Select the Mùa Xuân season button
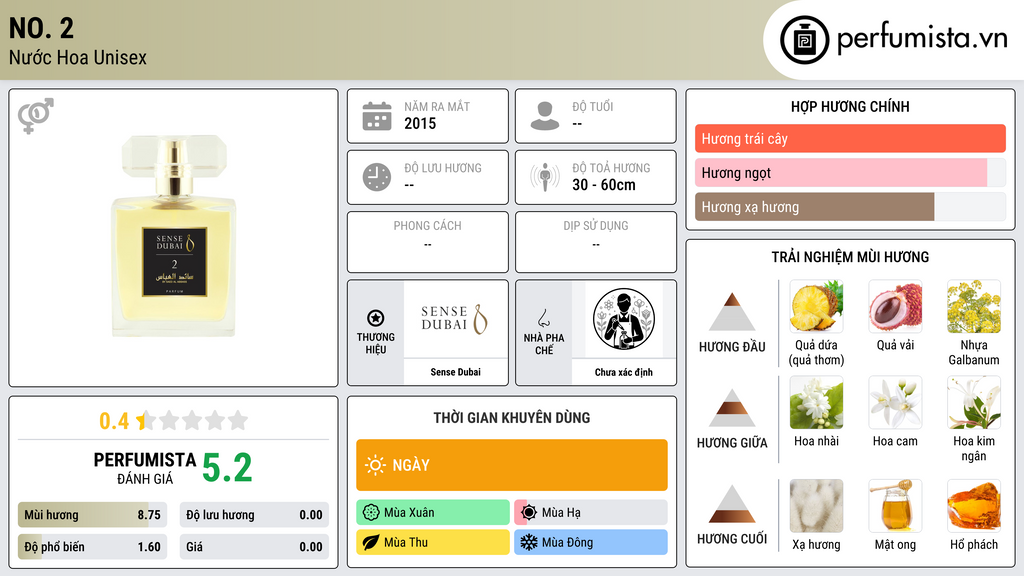This screenshot has height=576, width=1024. click(x=433, y=513)
